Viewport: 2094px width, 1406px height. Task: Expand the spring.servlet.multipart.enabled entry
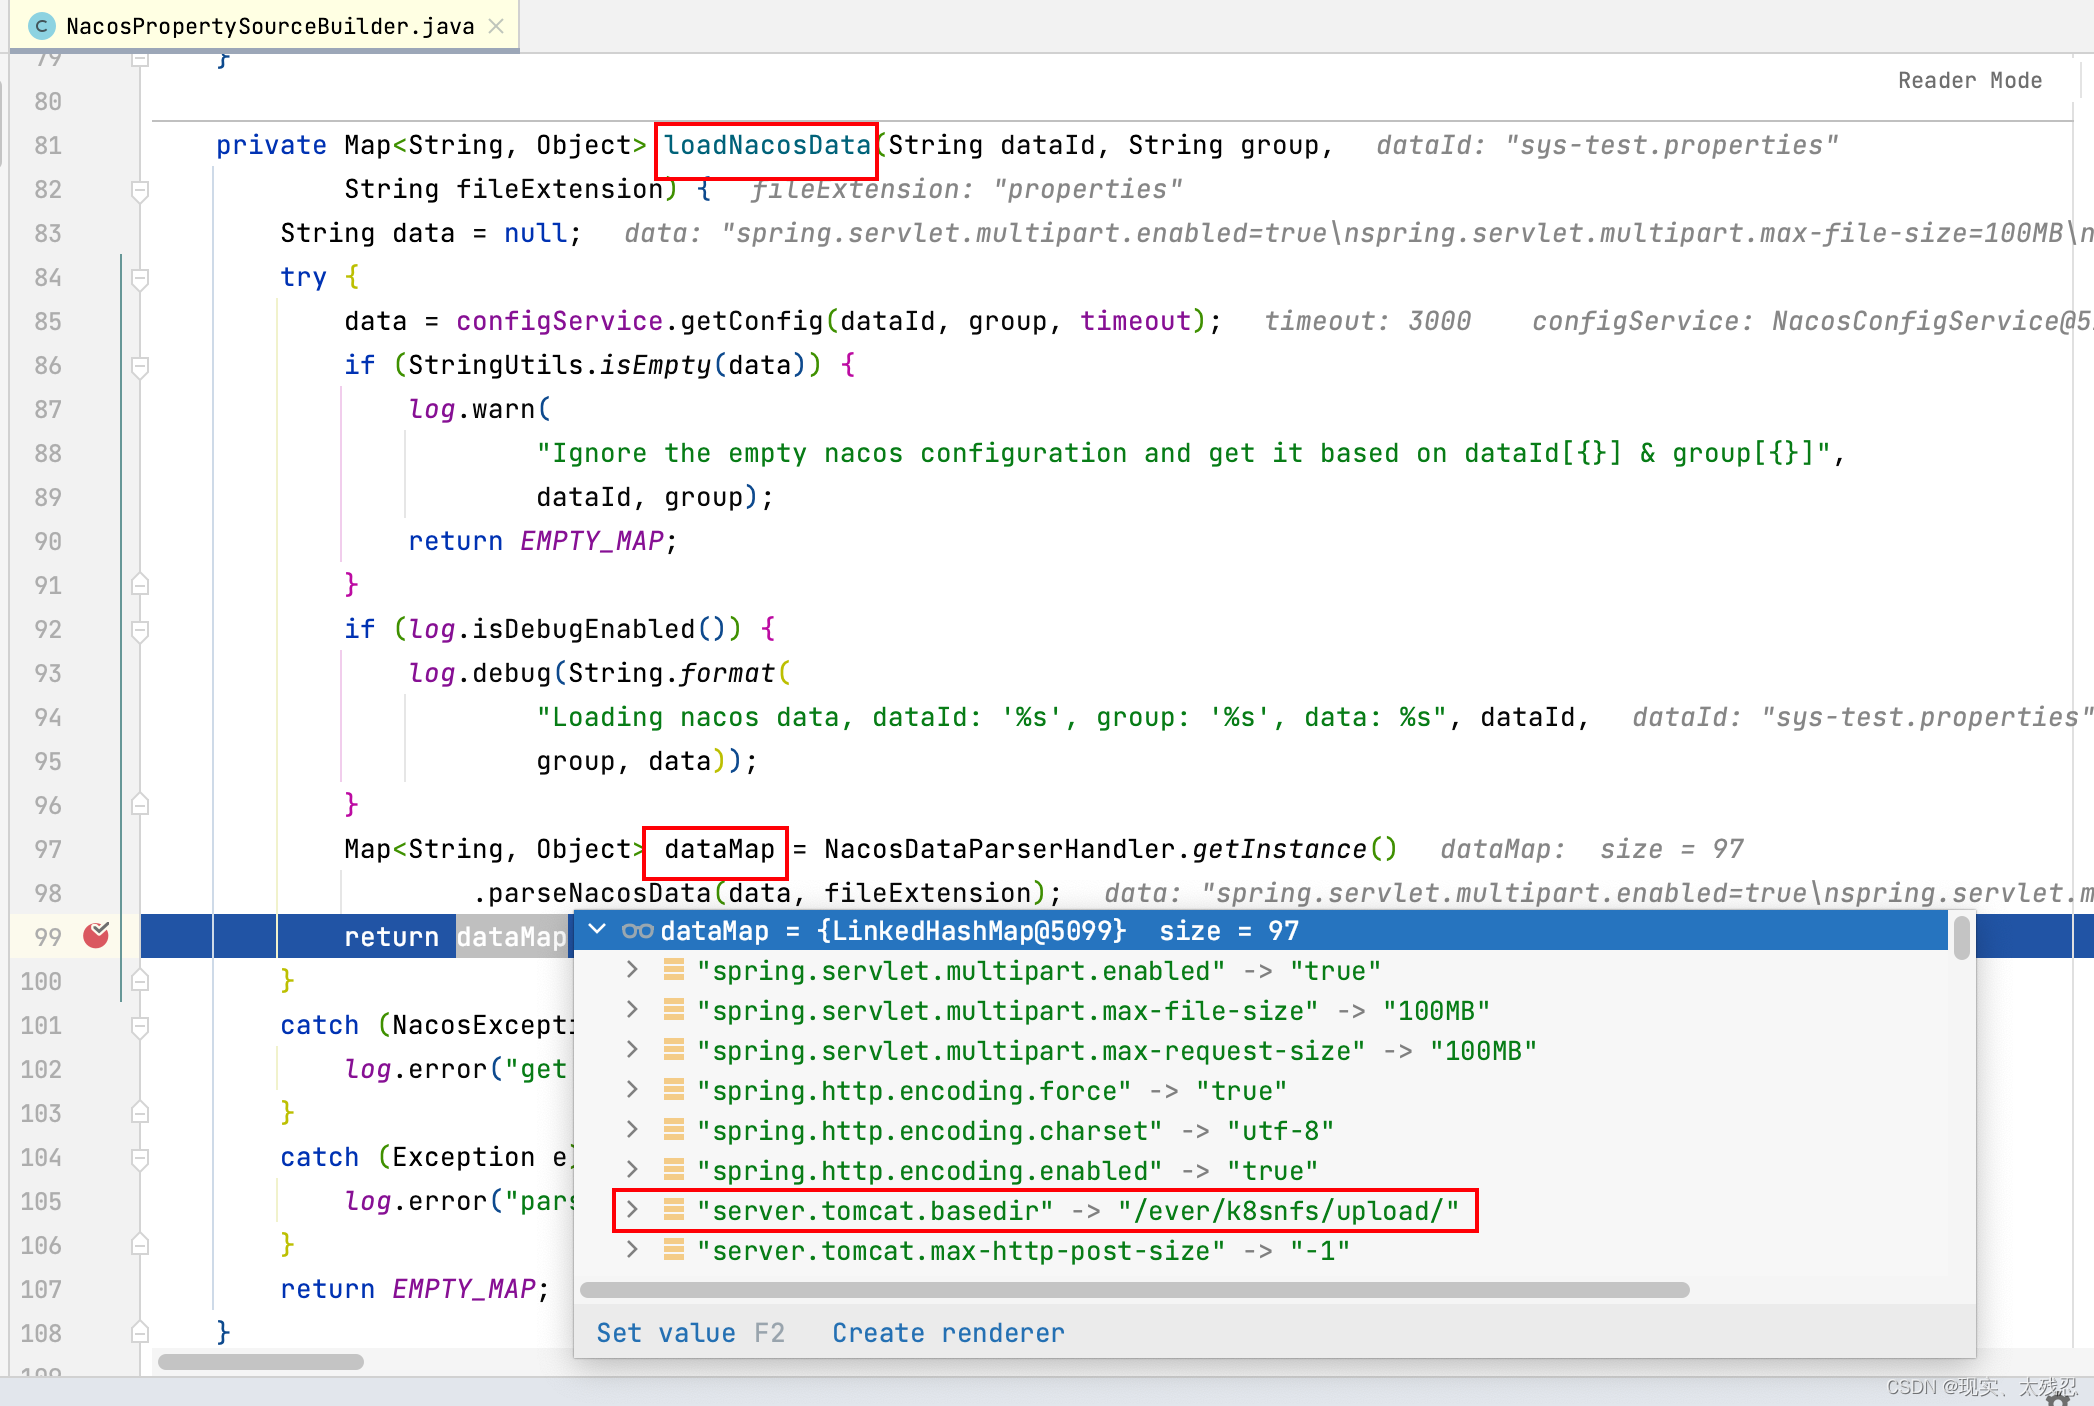631,970
